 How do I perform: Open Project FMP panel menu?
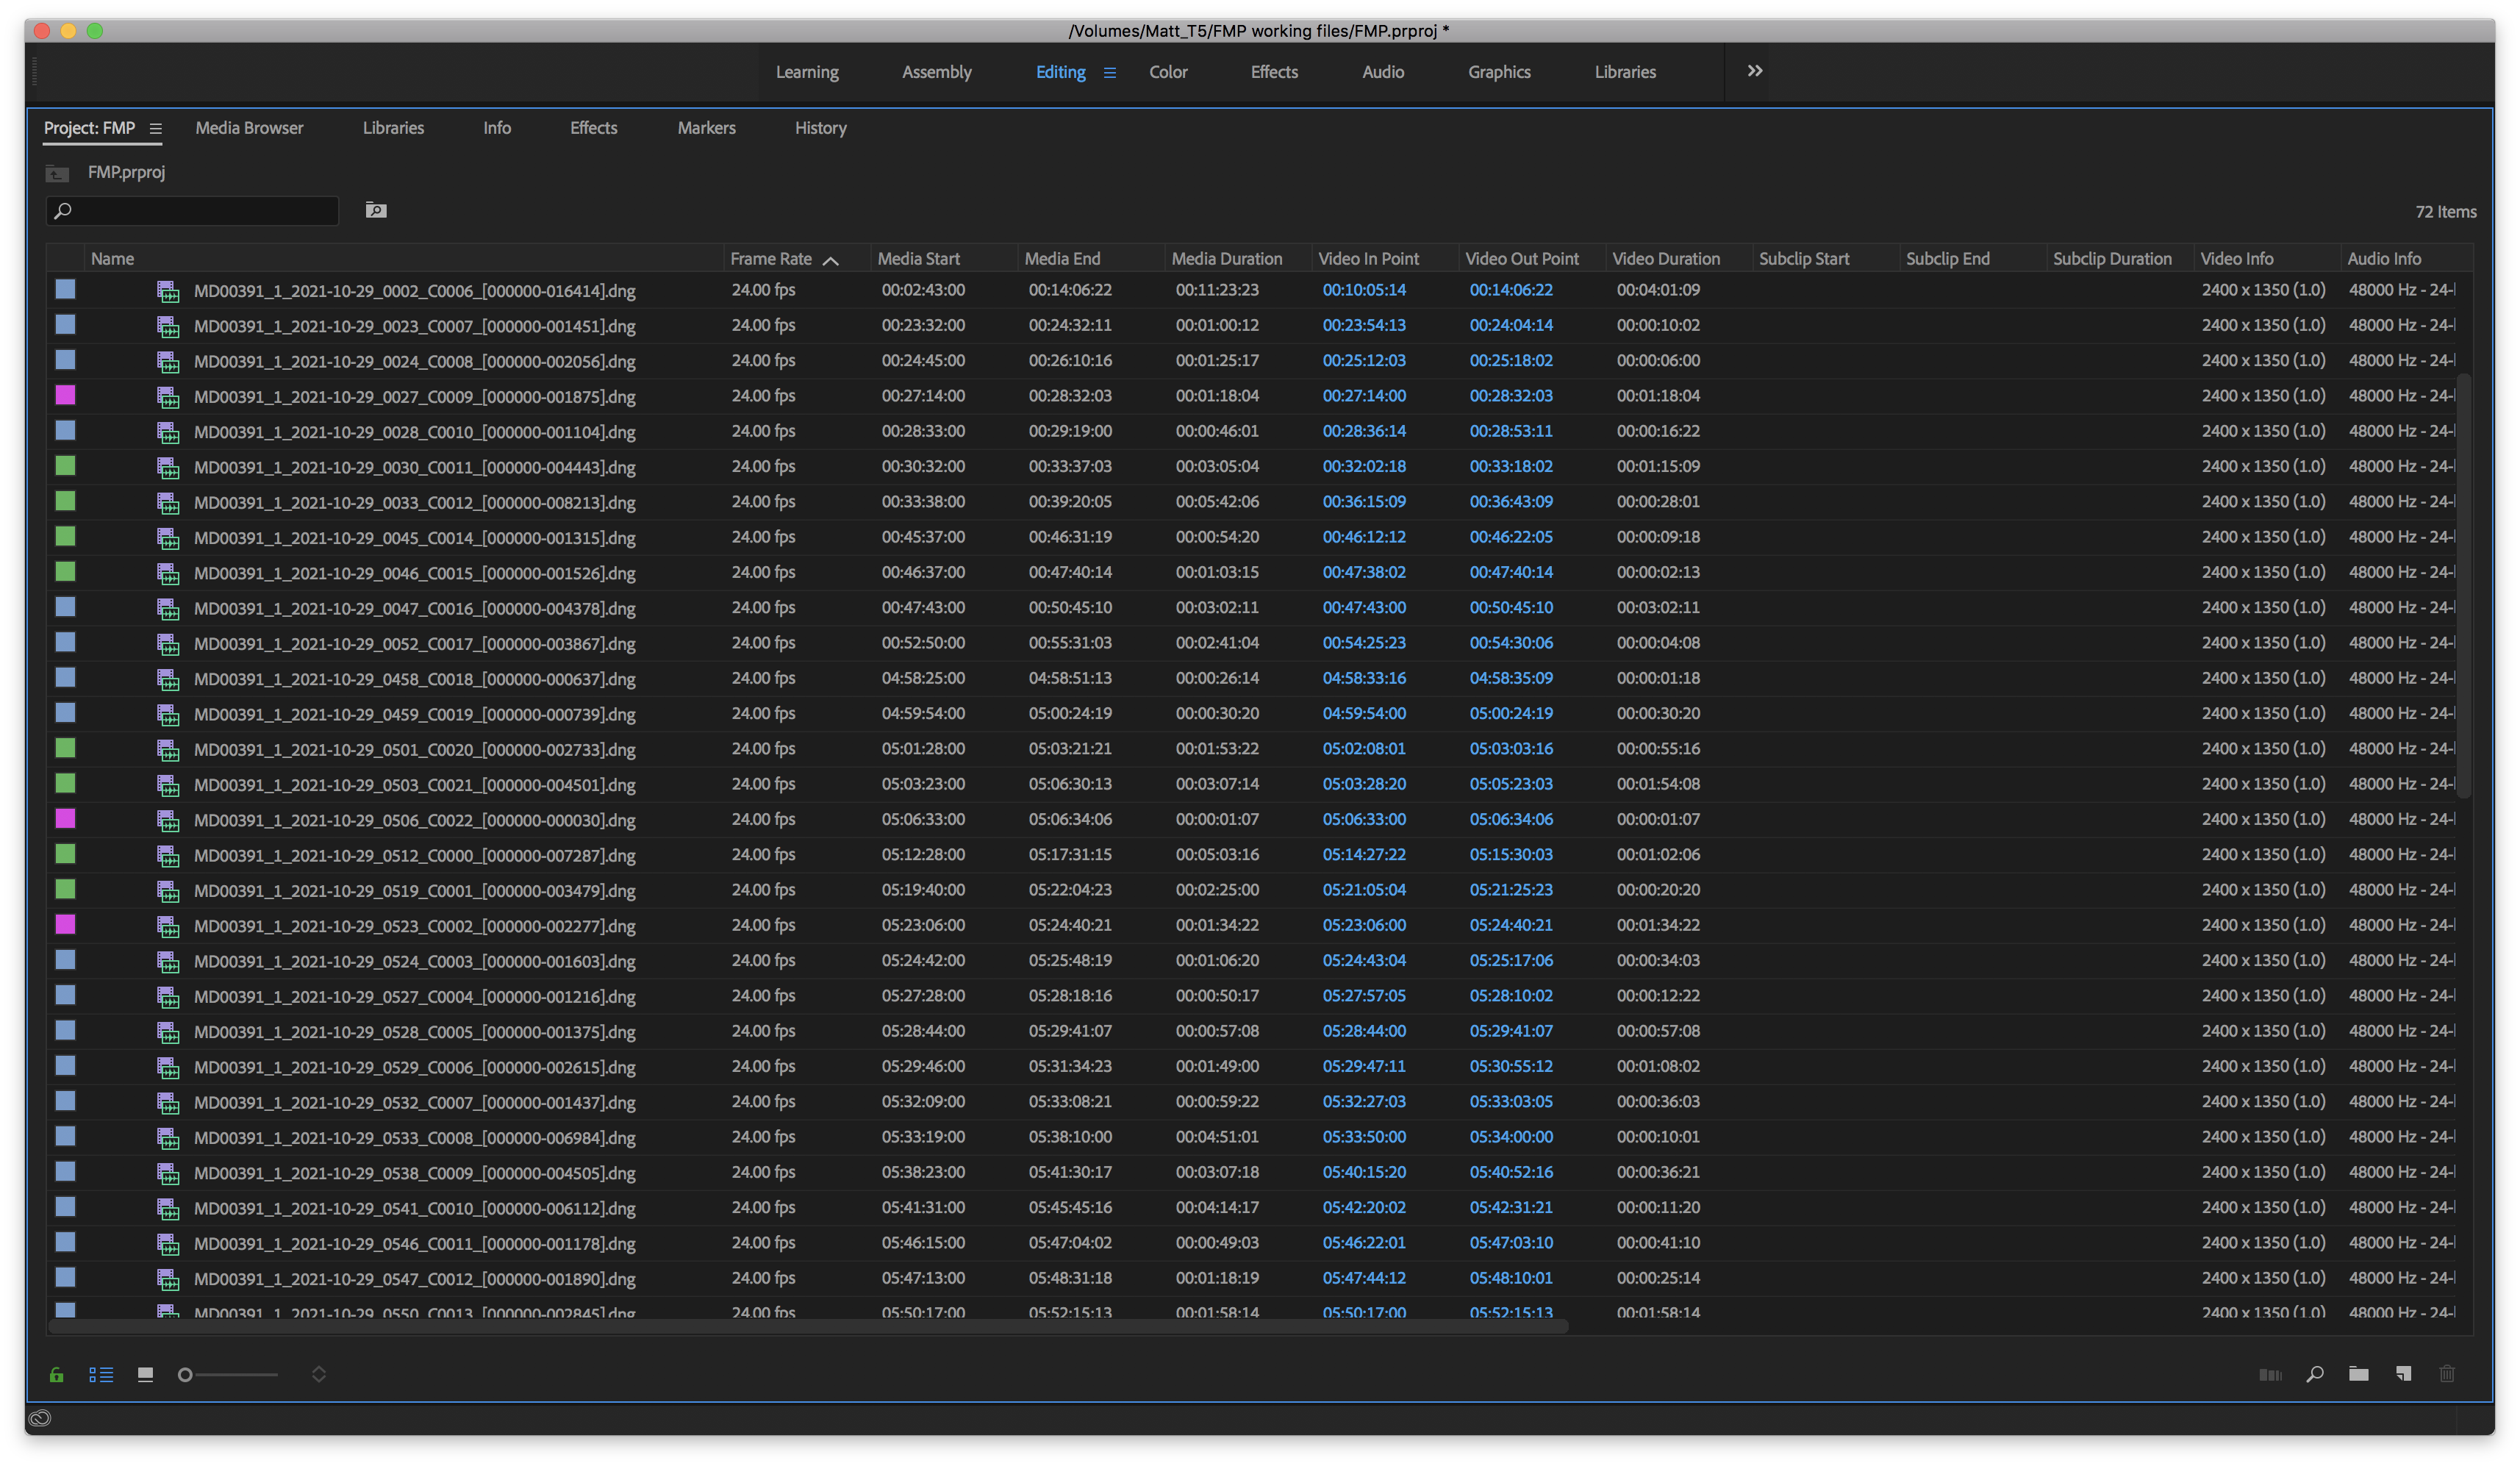(155, 129)
